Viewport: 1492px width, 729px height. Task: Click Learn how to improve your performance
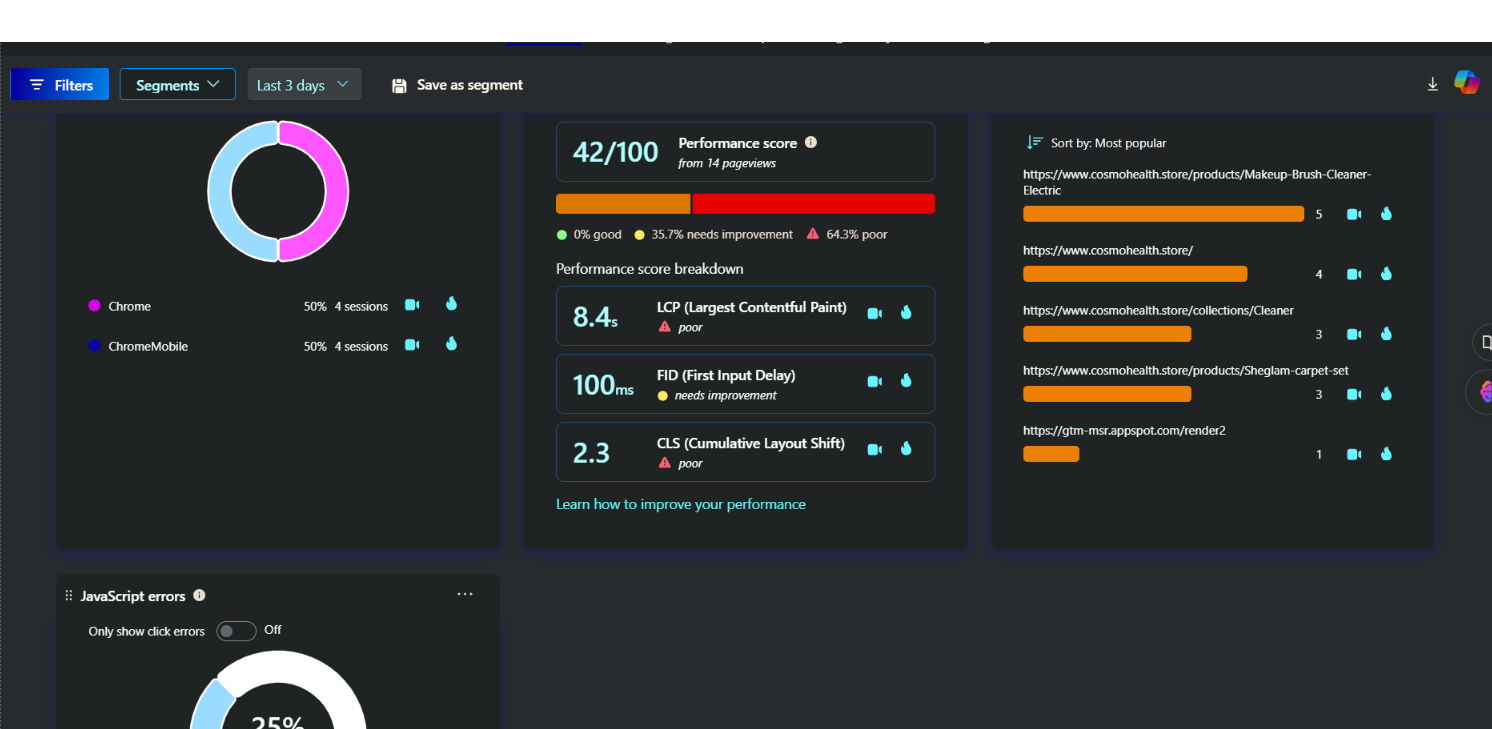point(681,504)
